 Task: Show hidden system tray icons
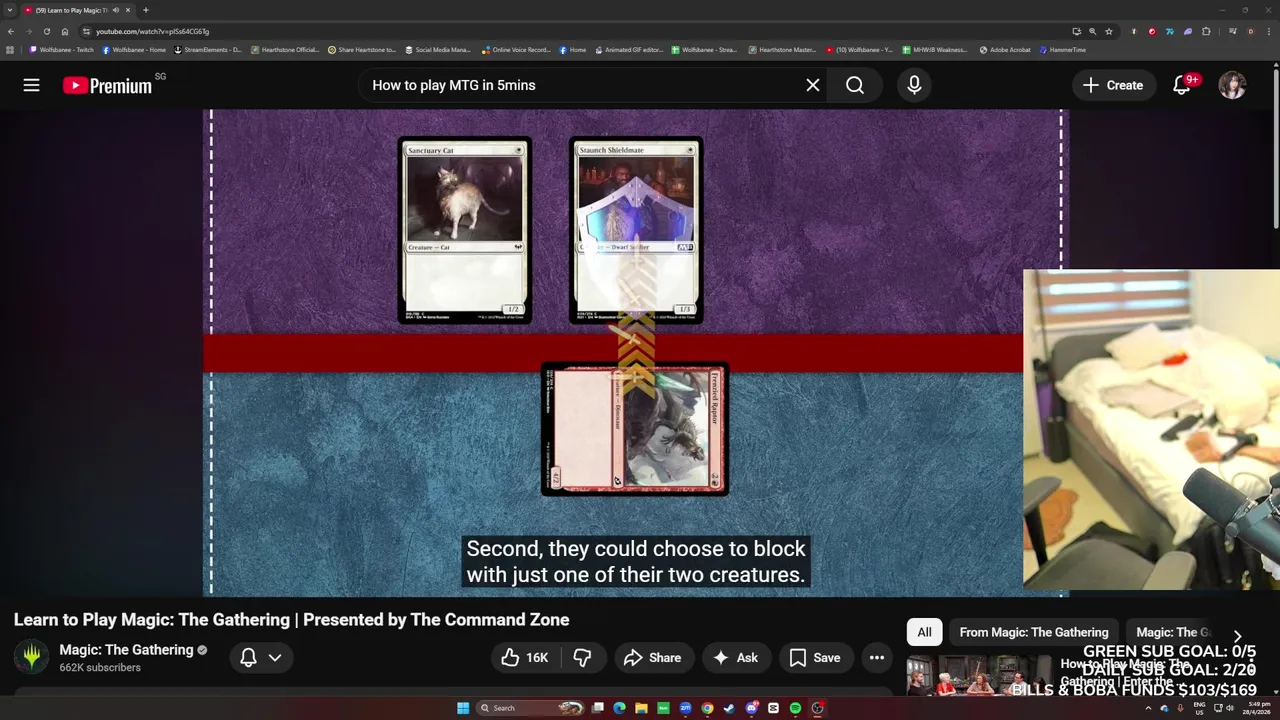point(1148,708)
